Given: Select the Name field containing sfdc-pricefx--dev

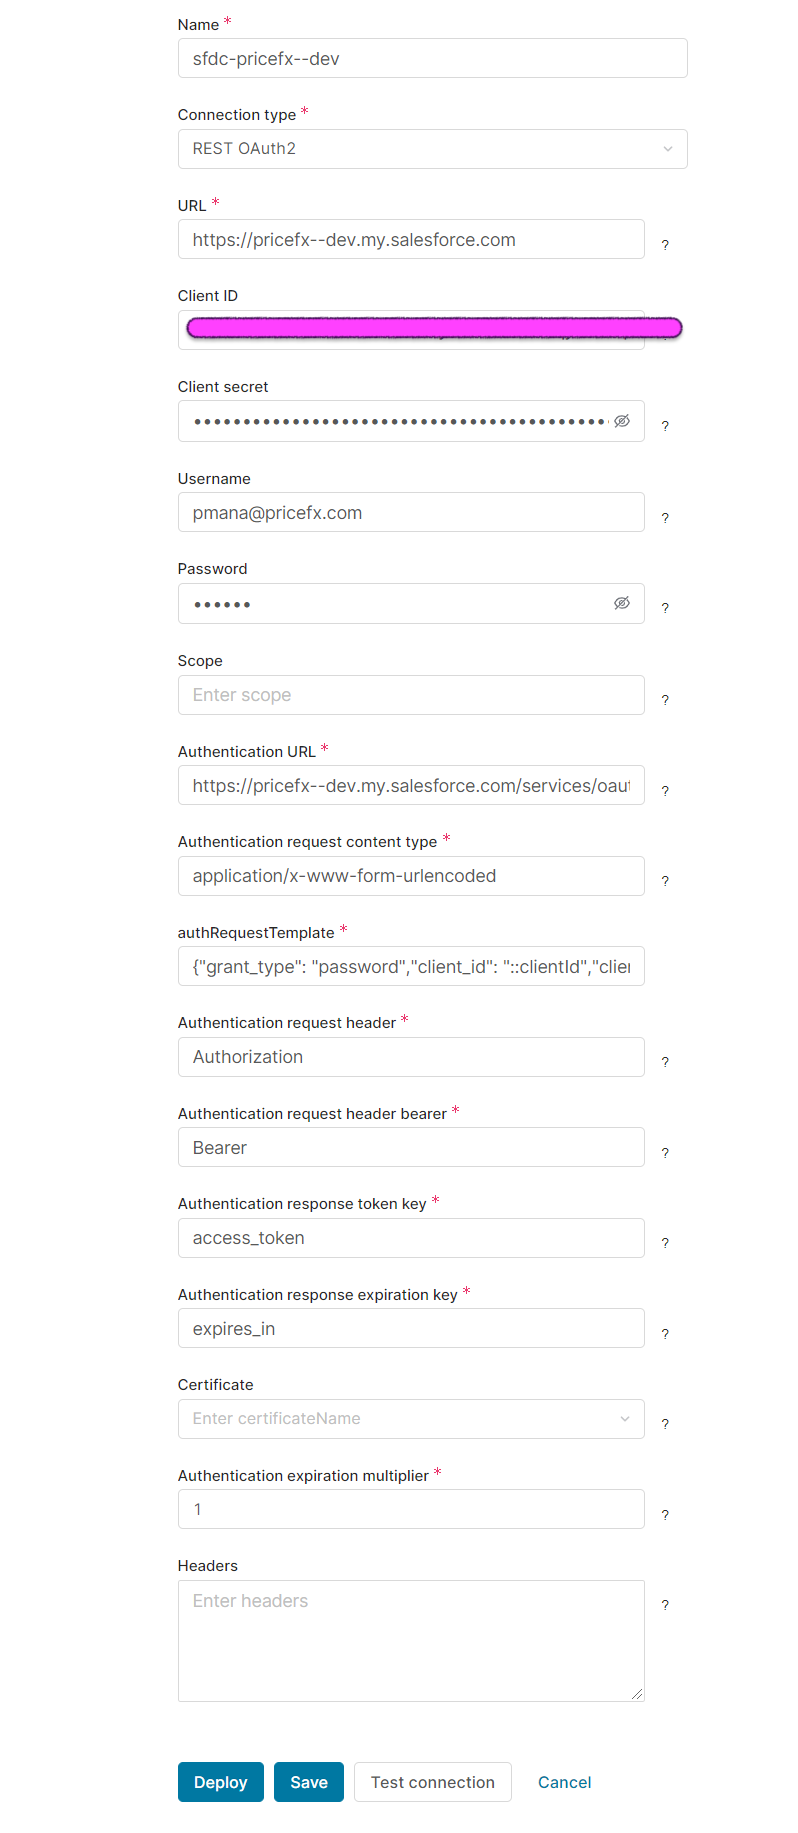Looking at the screenshot, I should pos(433,58).
